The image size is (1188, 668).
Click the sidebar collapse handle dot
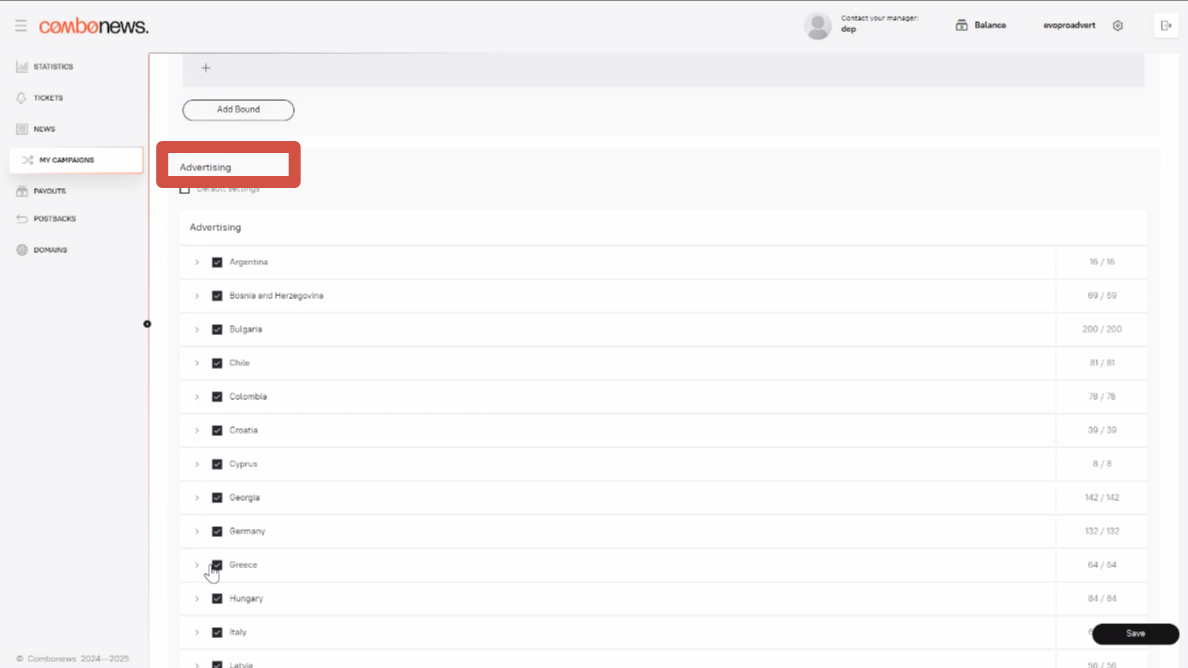coord(147,324)
